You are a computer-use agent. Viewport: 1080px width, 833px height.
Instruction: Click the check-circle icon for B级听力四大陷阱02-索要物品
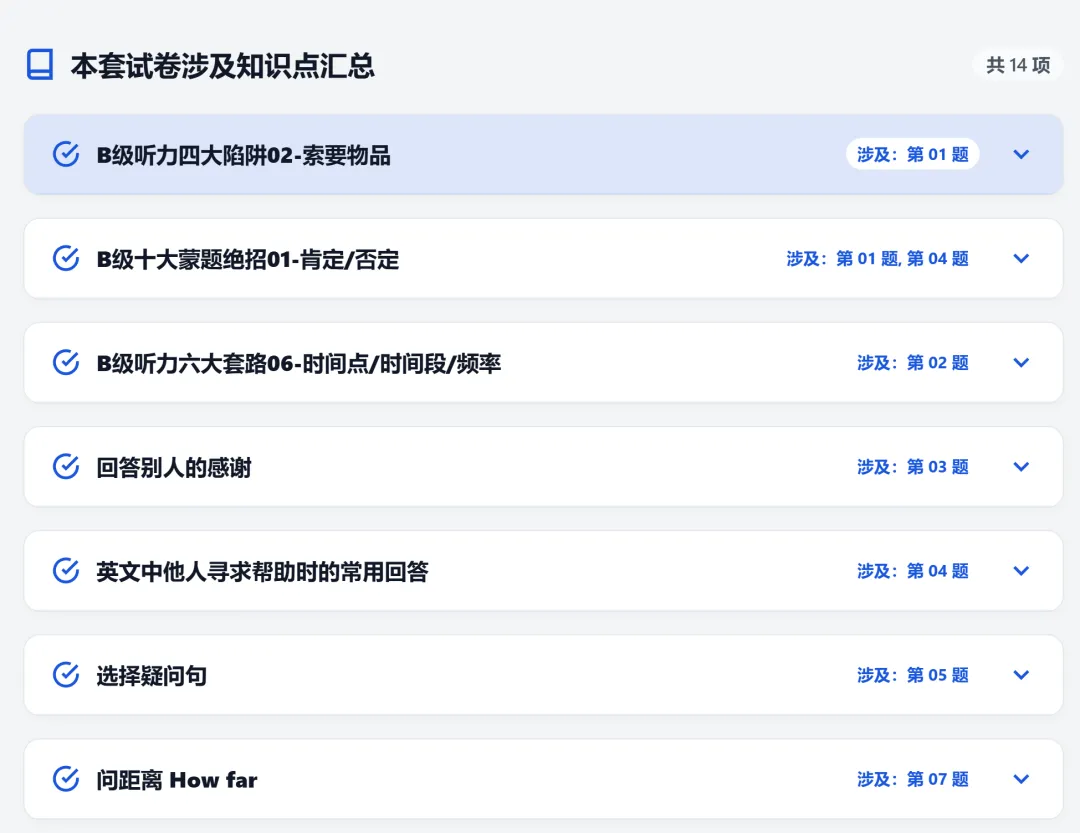click(66, 154)
